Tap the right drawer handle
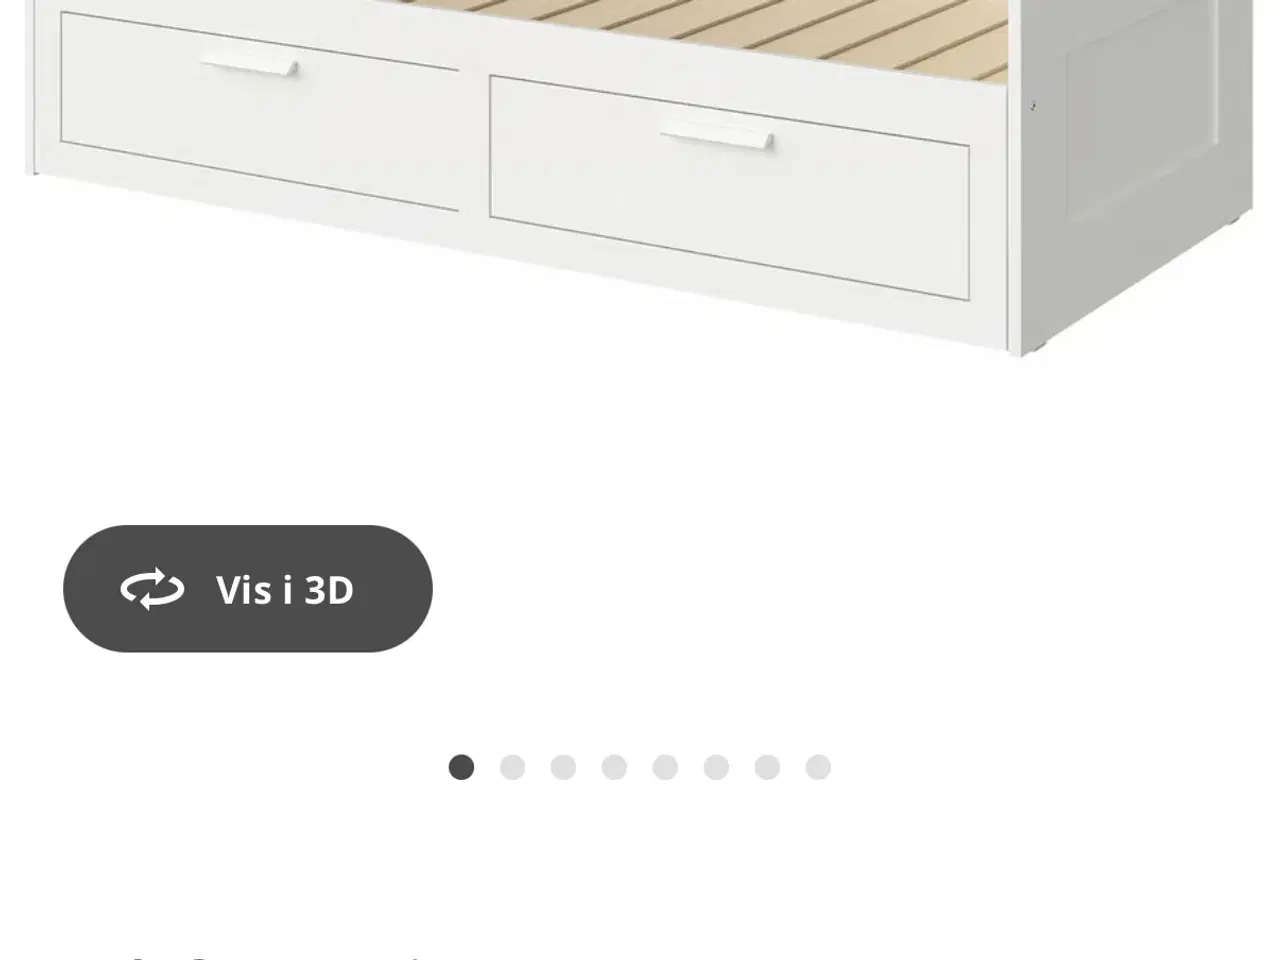 pos(717,139)
